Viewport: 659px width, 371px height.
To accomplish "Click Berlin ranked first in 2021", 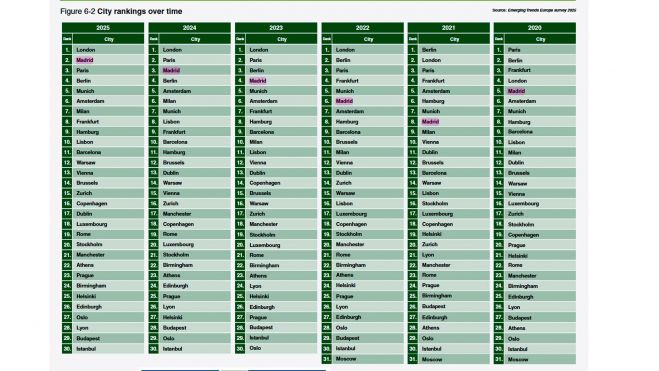I will coord(429,50).
